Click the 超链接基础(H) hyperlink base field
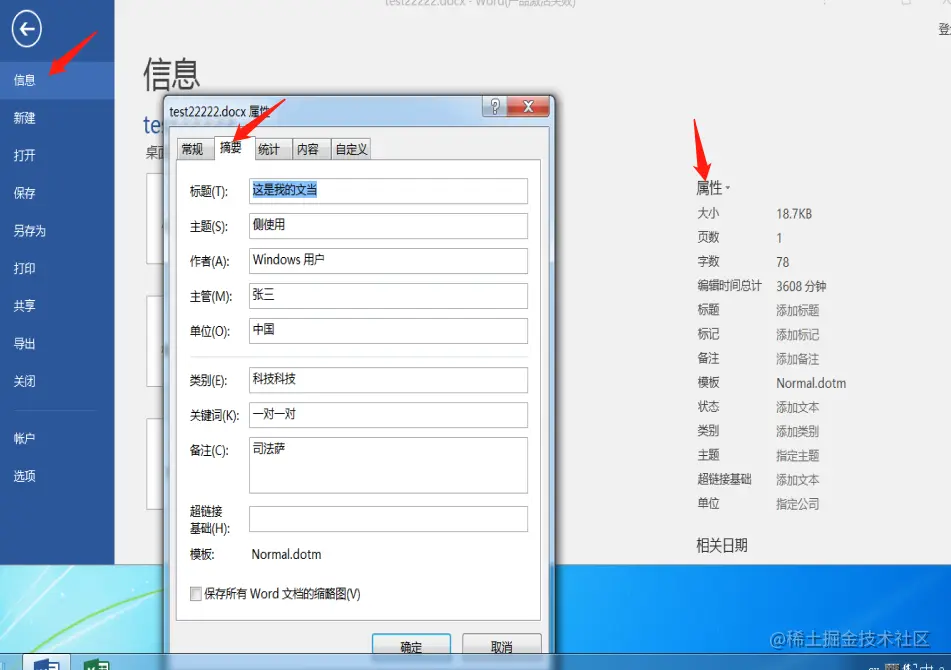 click(x=388, y=519)
